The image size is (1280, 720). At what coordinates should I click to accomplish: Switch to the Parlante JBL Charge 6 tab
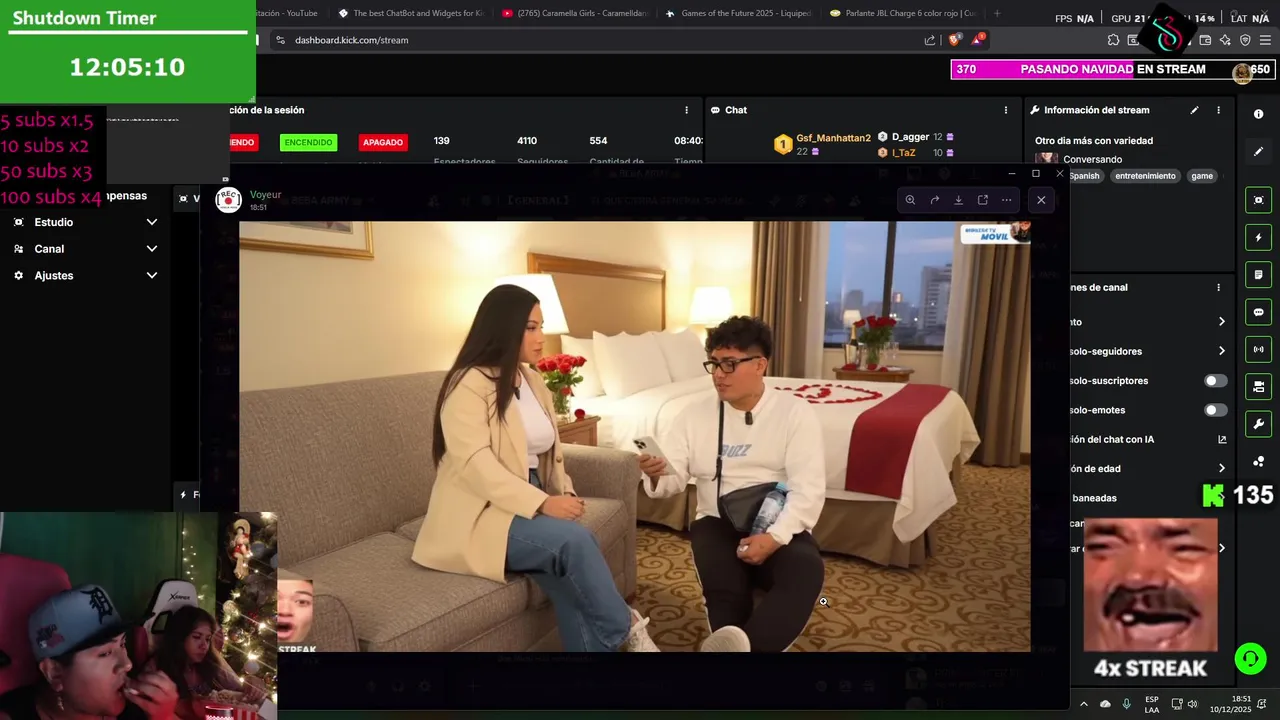pyautogui.click(x=903, y=13)
